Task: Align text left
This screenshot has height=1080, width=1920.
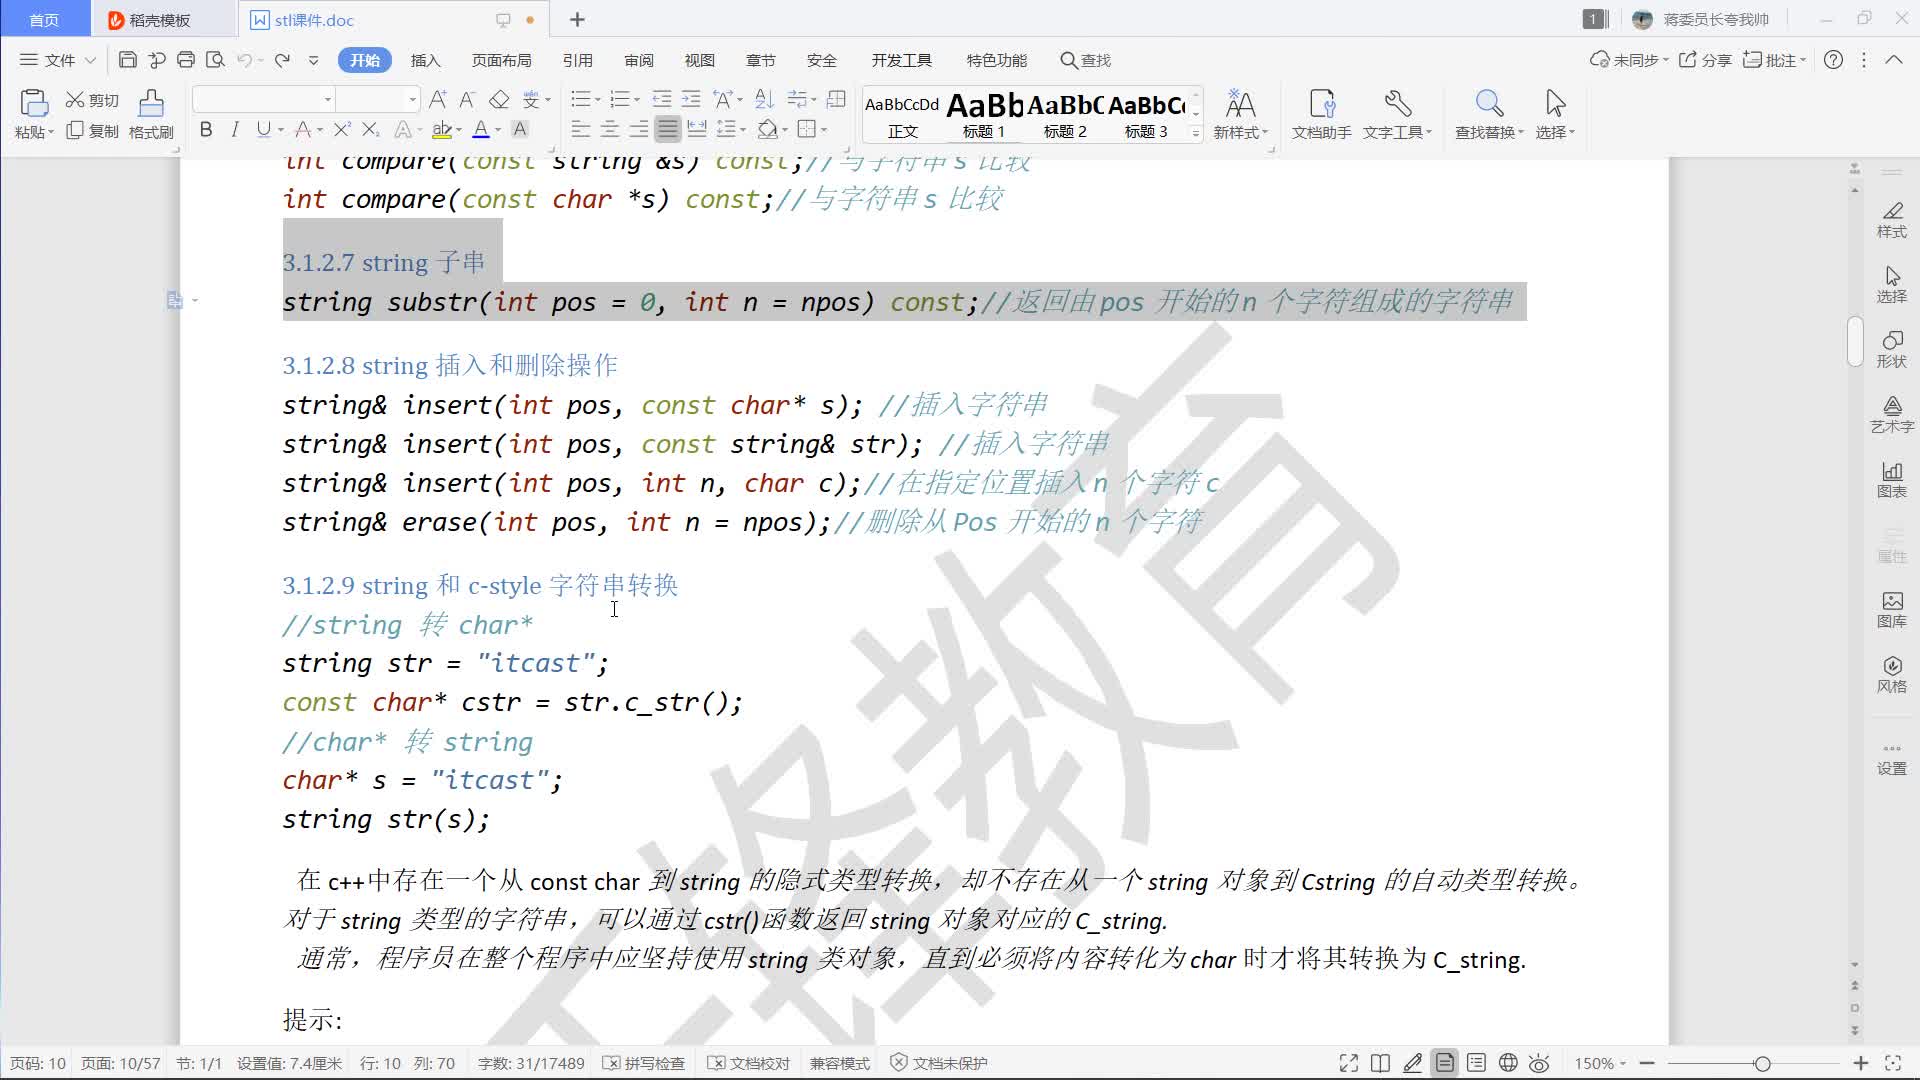Action: (580, 129)
